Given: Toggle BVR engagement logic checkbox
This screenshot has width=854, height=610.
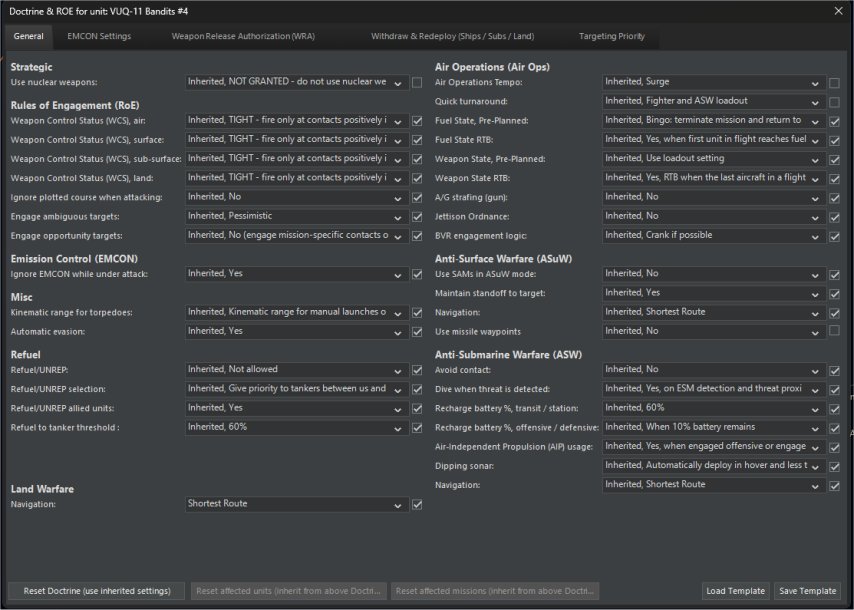Looking at the screenshot, I should click(x=834, y=236).
